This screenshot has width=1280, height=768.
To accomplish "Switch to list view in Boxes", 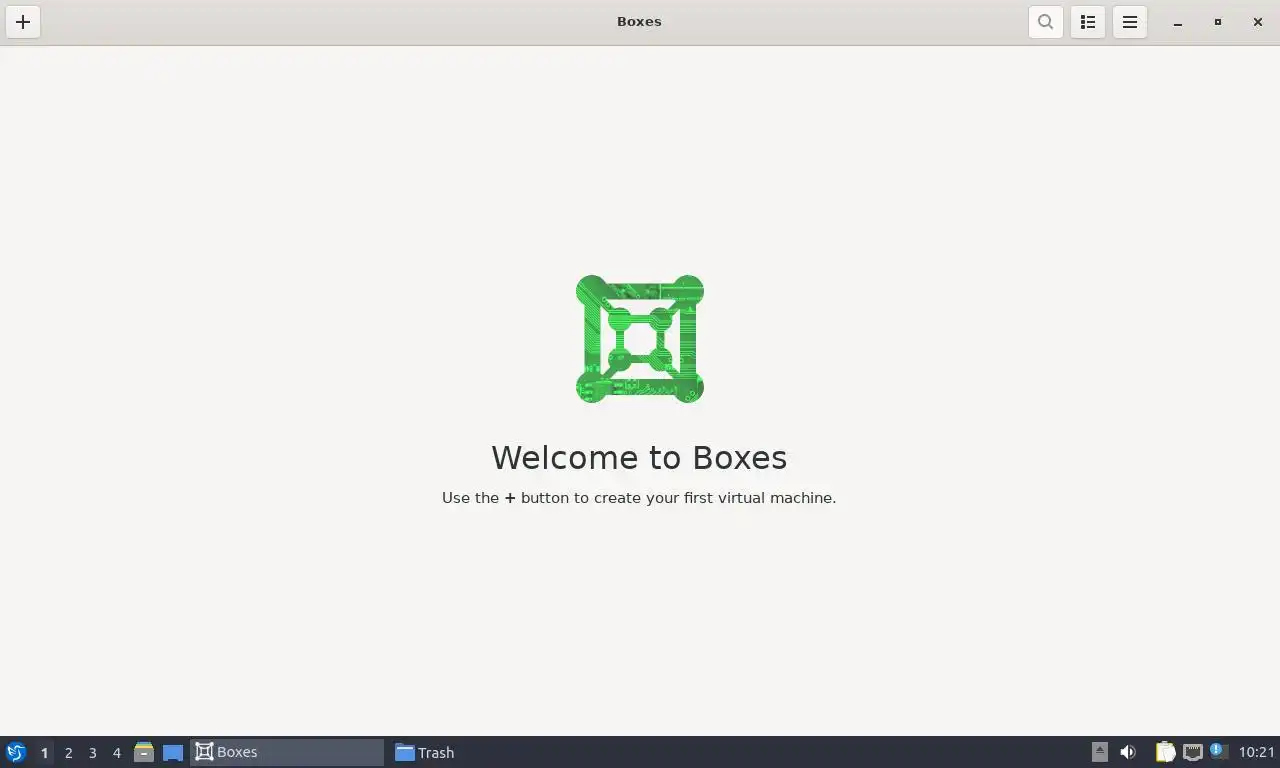I will click(x=1088, y=22).
